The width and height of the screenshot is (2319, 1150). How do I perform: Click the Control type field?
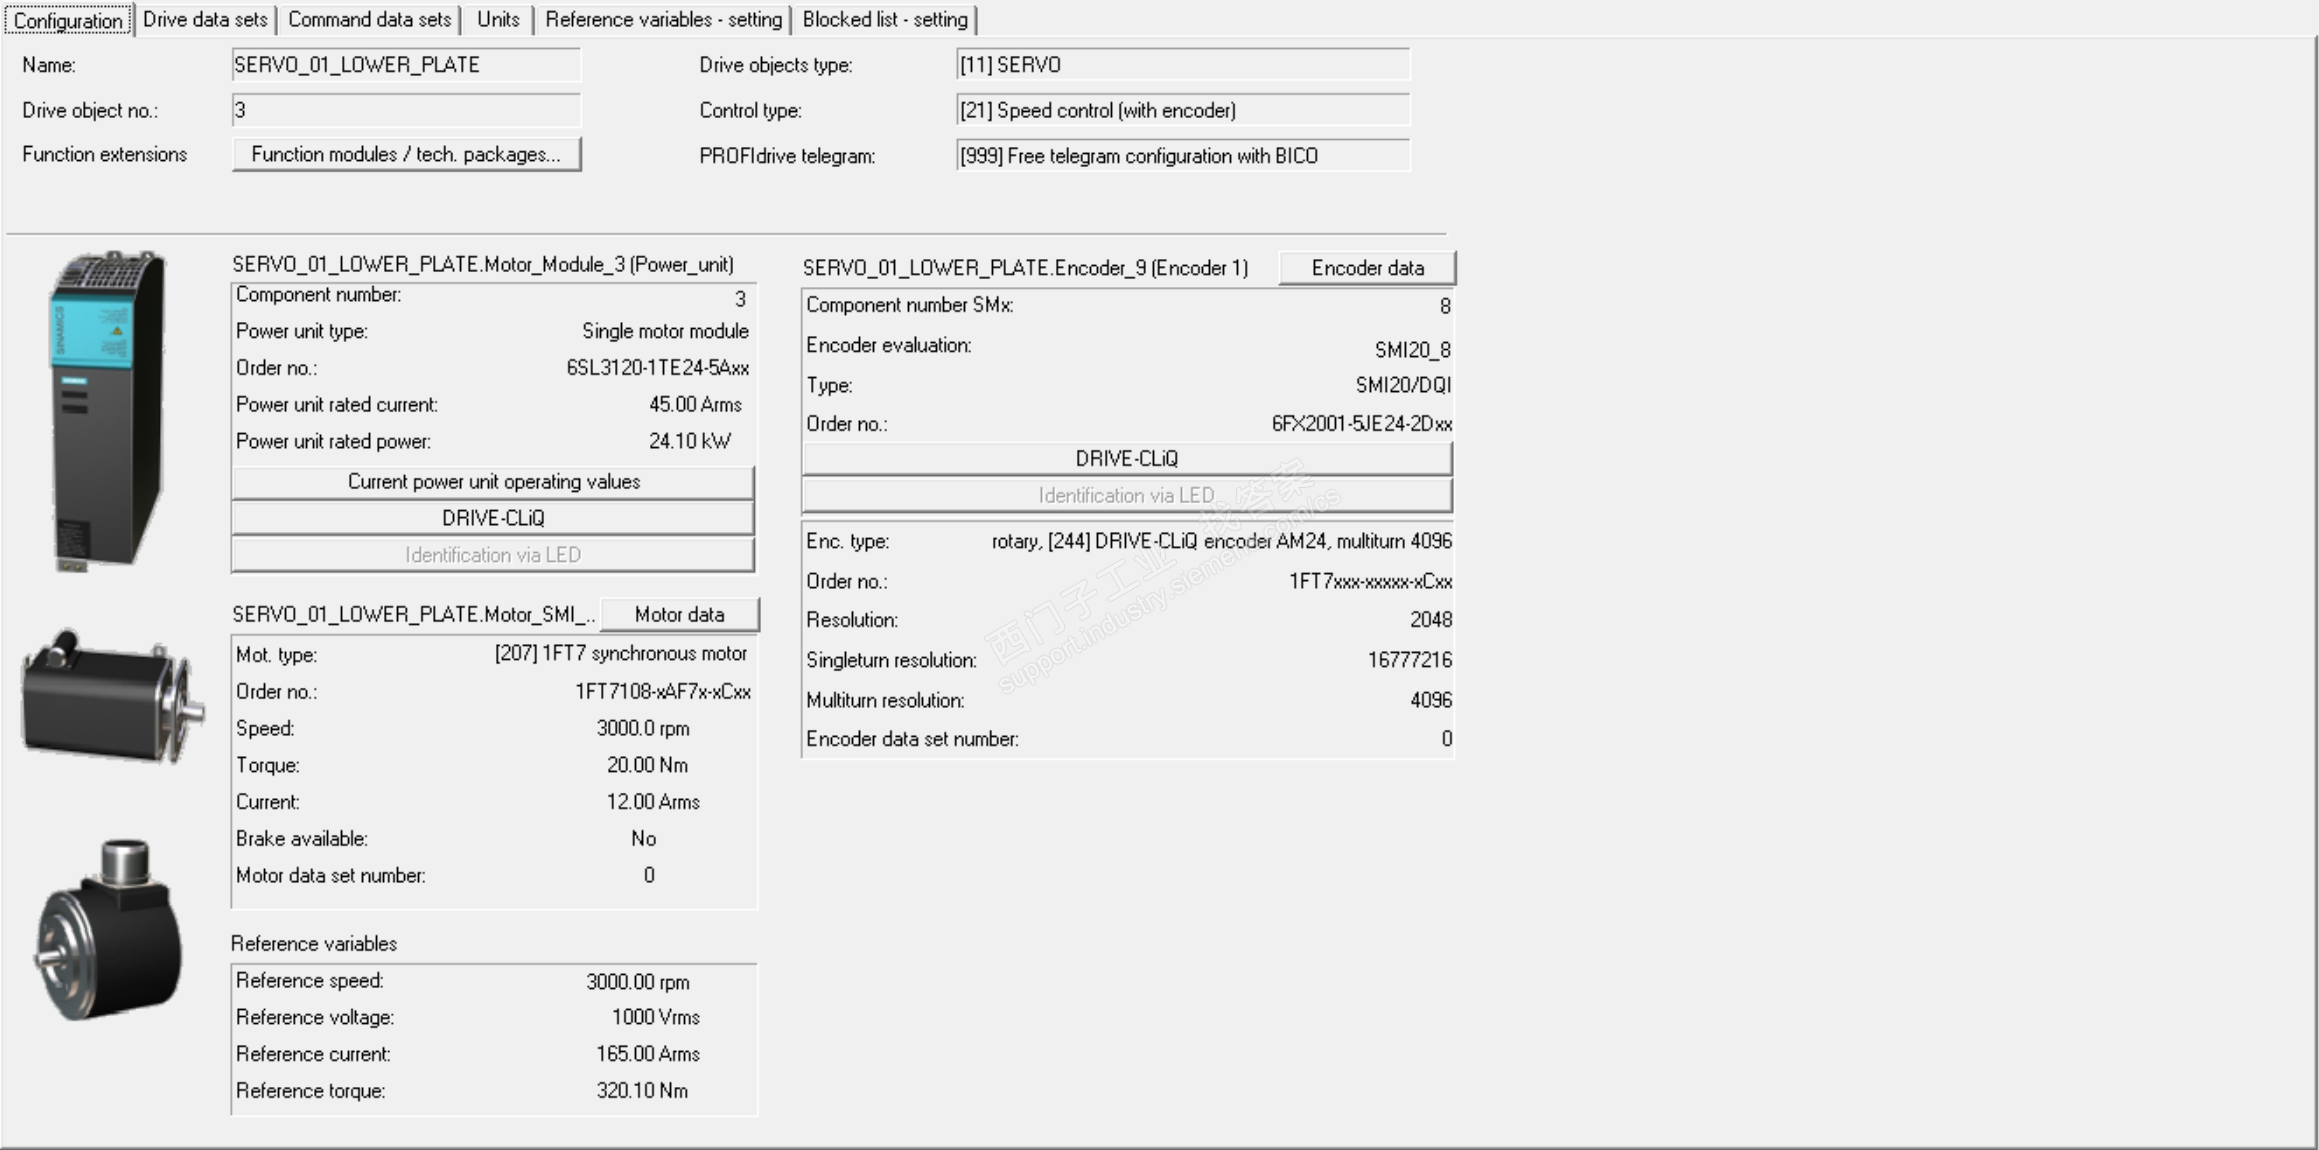tap(1182, 110)
